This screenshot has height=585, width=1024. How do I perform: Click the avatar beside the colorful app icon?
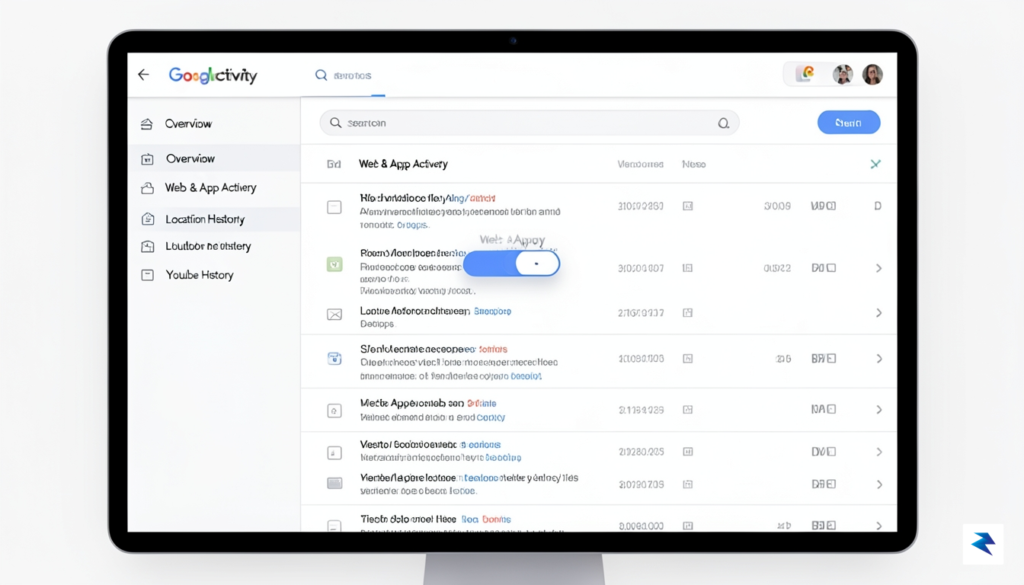point(842,74)
